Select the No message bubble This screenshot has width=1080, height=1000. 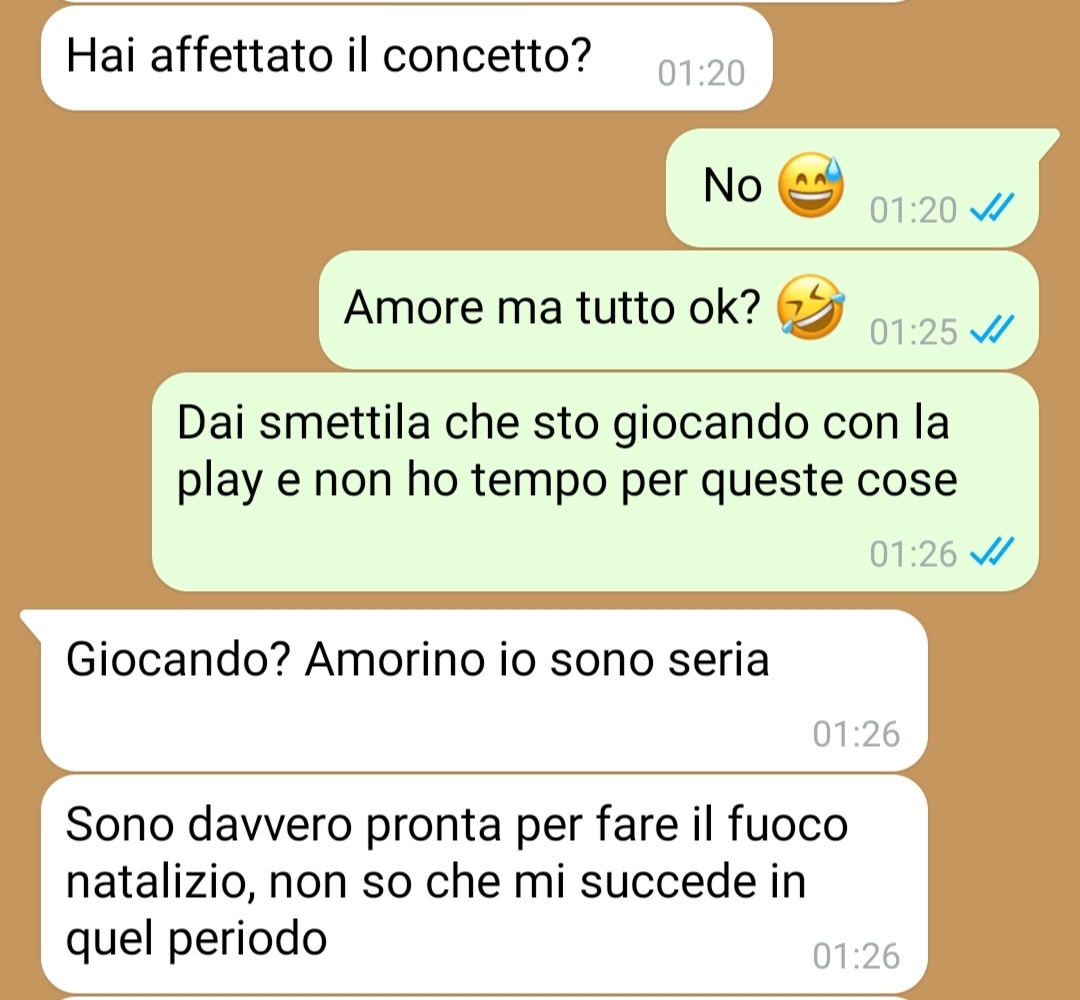click(853, 187)
